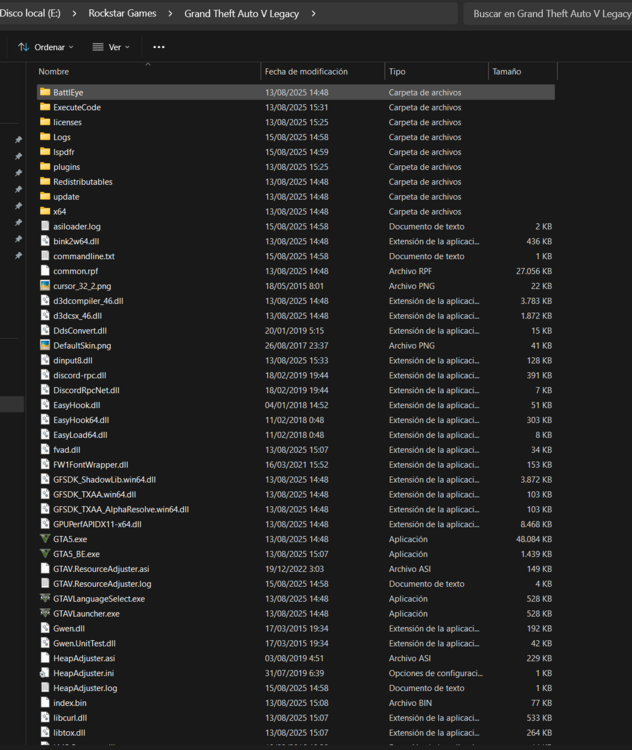
Task: Go to Rockstar Games breadcrumb
Action: coord(122,13)
